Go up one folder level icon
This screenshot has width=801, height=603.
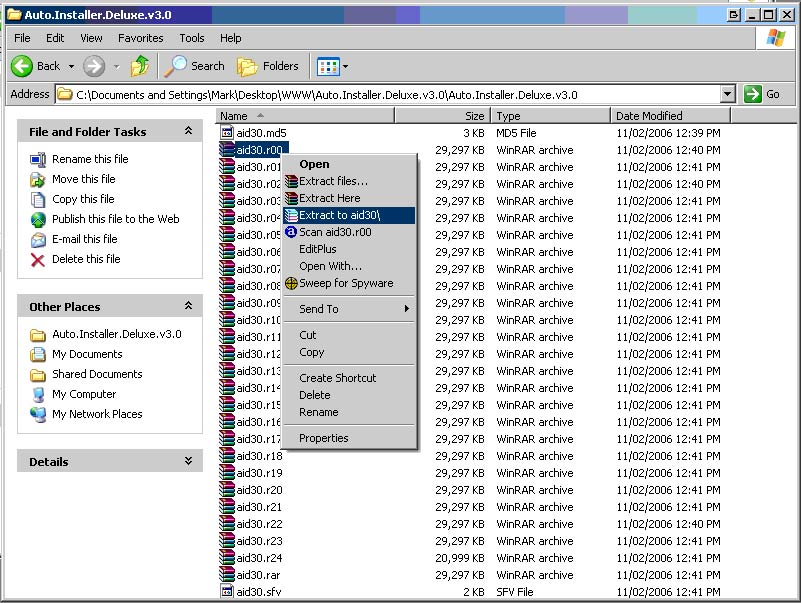tap(139, 66)
